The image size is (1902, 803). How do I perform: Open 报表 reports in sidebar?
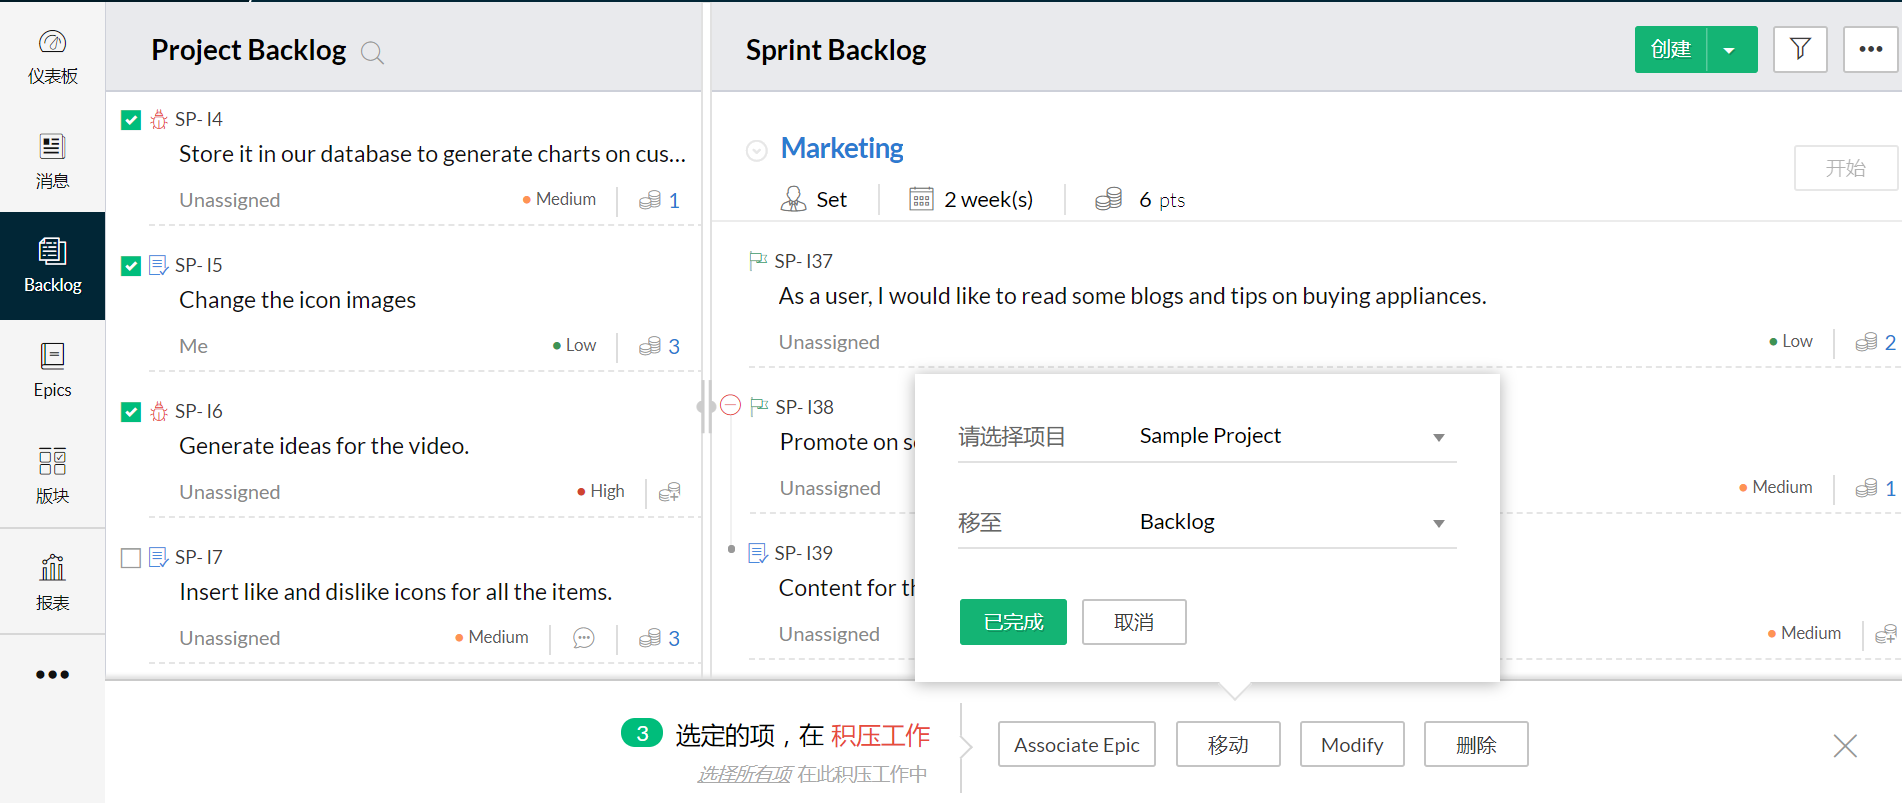click(x=52, y=581)
